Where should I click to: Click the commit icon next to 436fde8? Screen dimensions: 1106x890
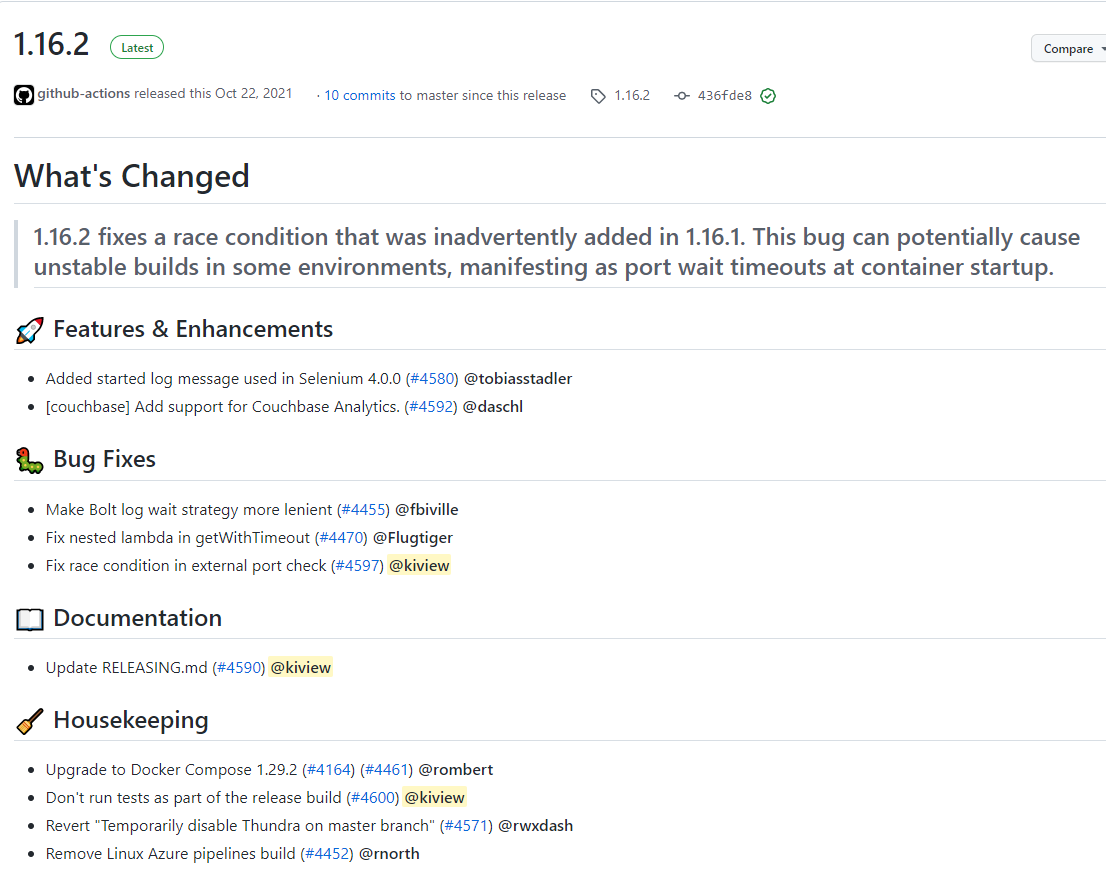click(681, 96)
